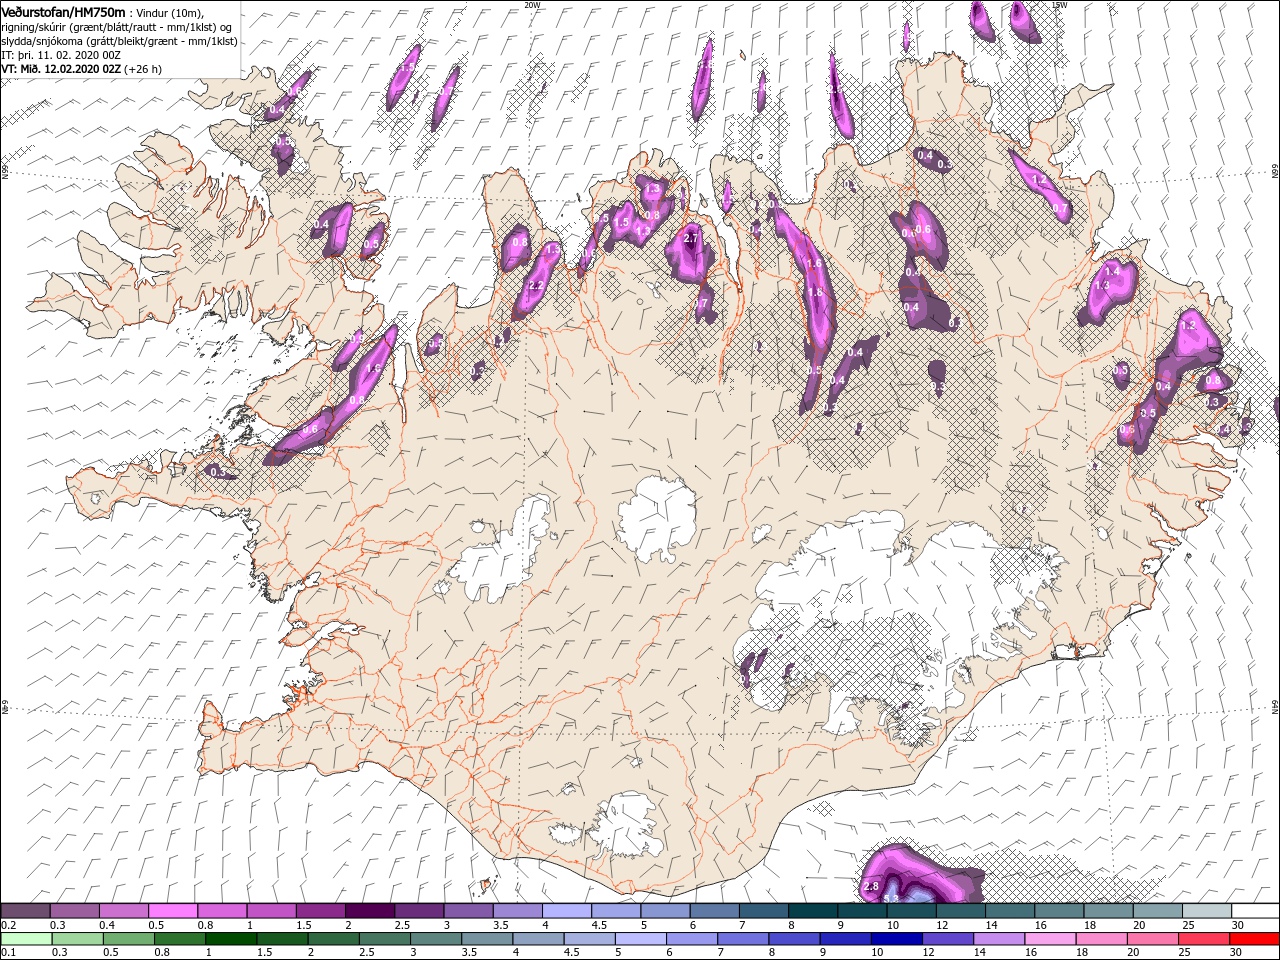Click the 'rigning/skúrir' legend description line
Screen dimensions: 1280x960
[x=117, y=26]
